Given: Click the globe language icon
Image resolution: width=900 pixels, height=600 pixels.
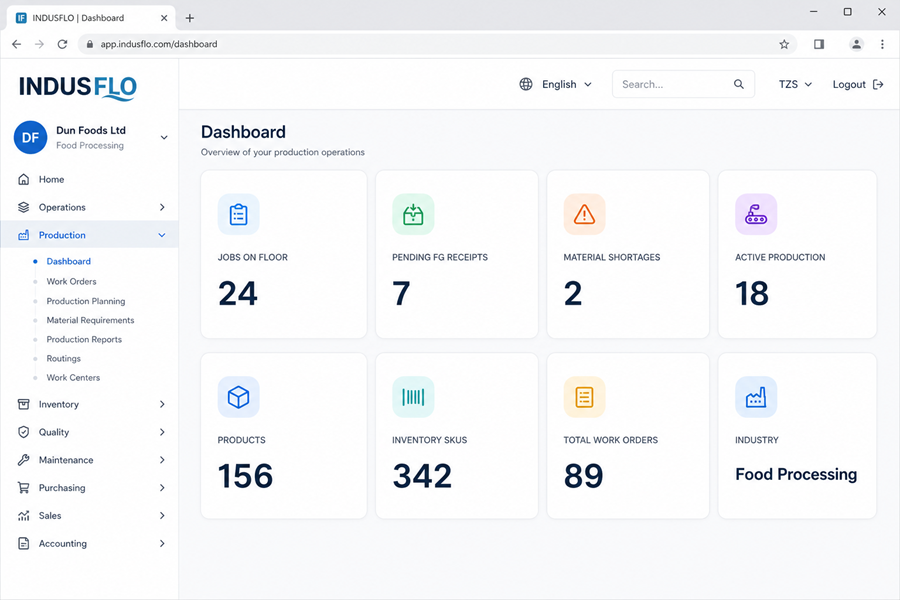Looking at the screenshot, I should click(526, 84).
